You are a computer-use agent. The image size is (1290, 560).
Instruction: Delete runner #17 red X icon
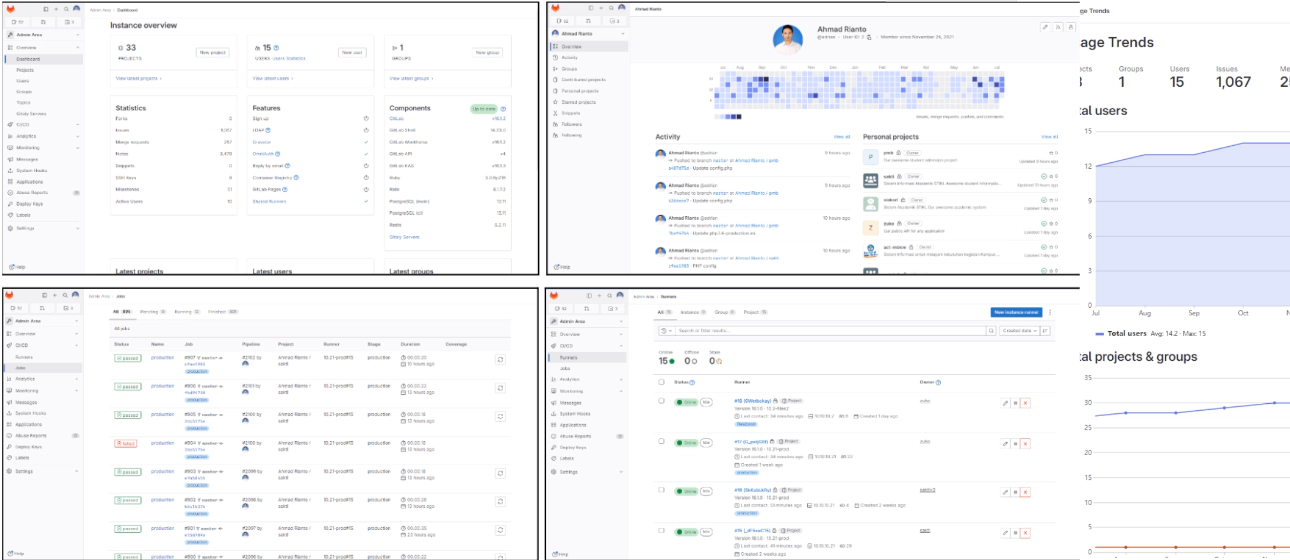click(1025, 443)
